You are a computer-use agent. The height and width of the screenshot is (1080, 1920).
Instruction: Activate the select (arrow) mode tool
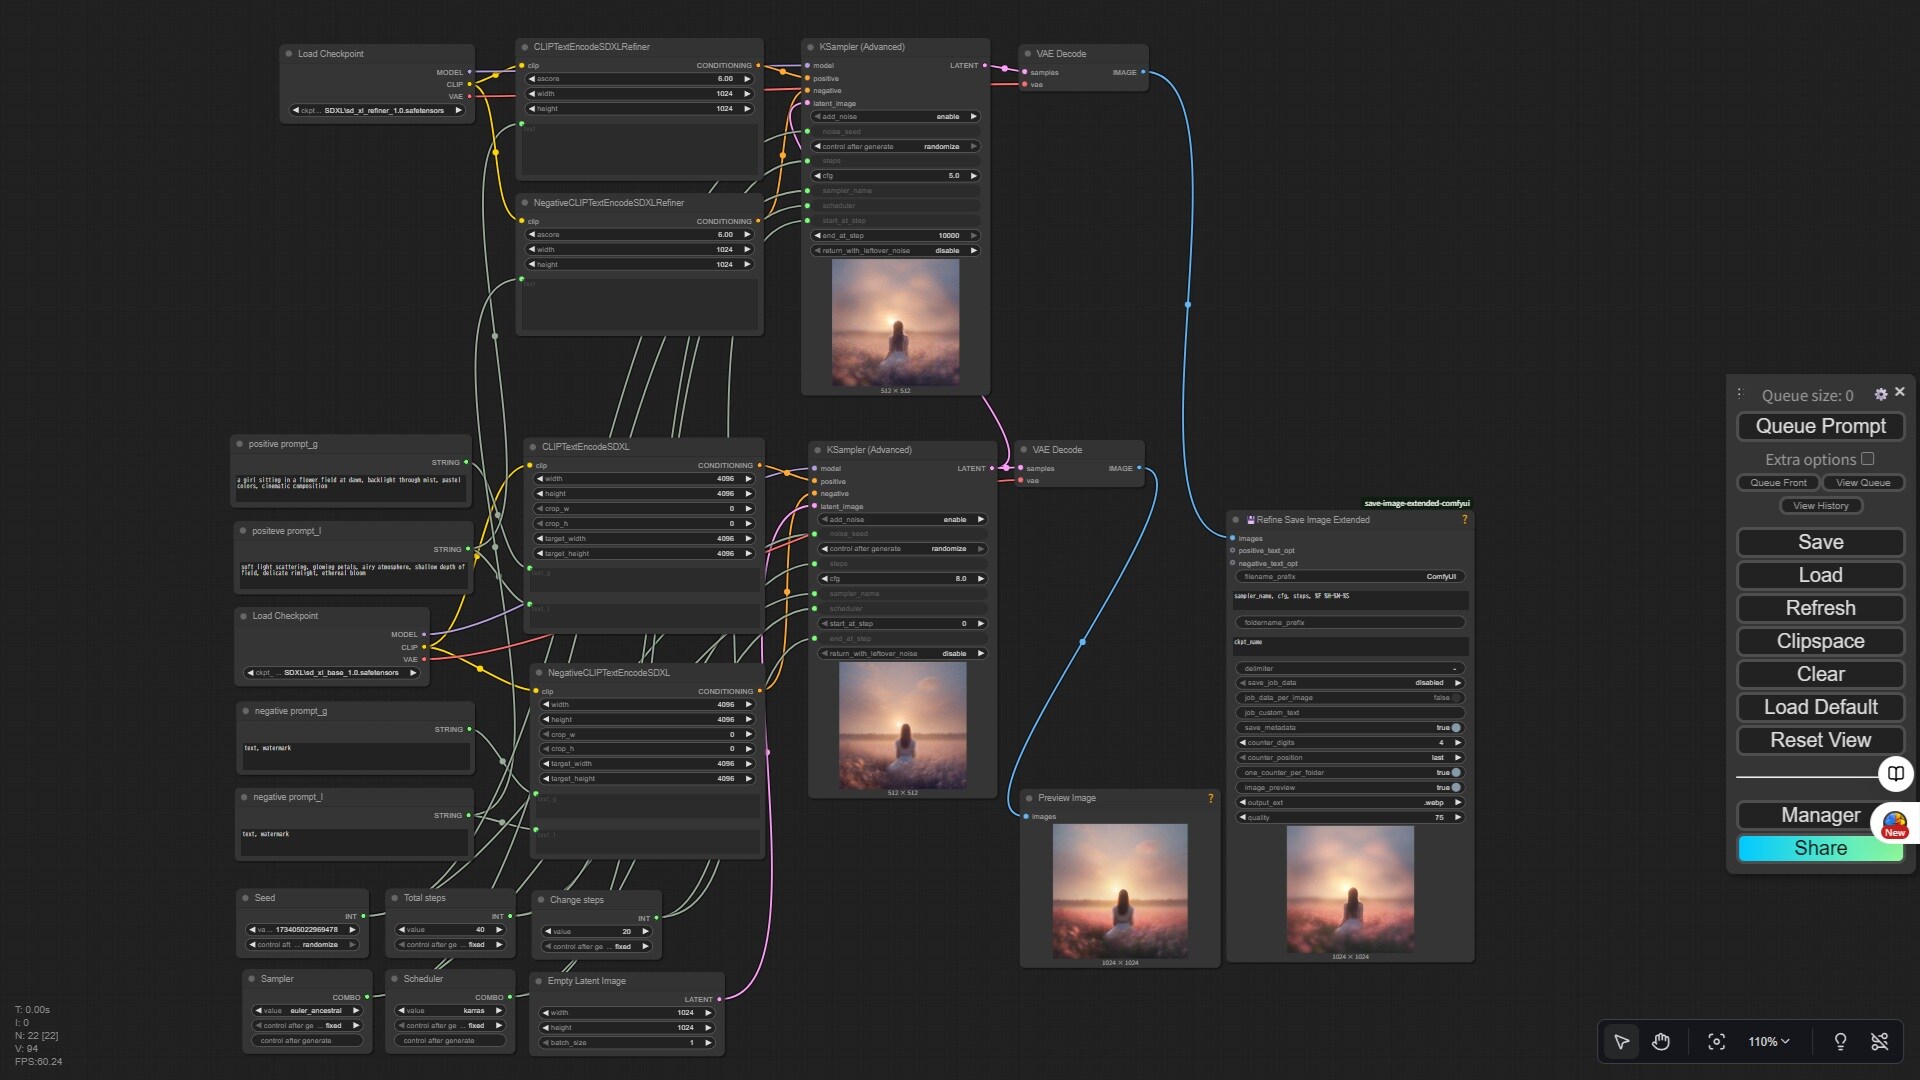(x=1621, y=1042)
